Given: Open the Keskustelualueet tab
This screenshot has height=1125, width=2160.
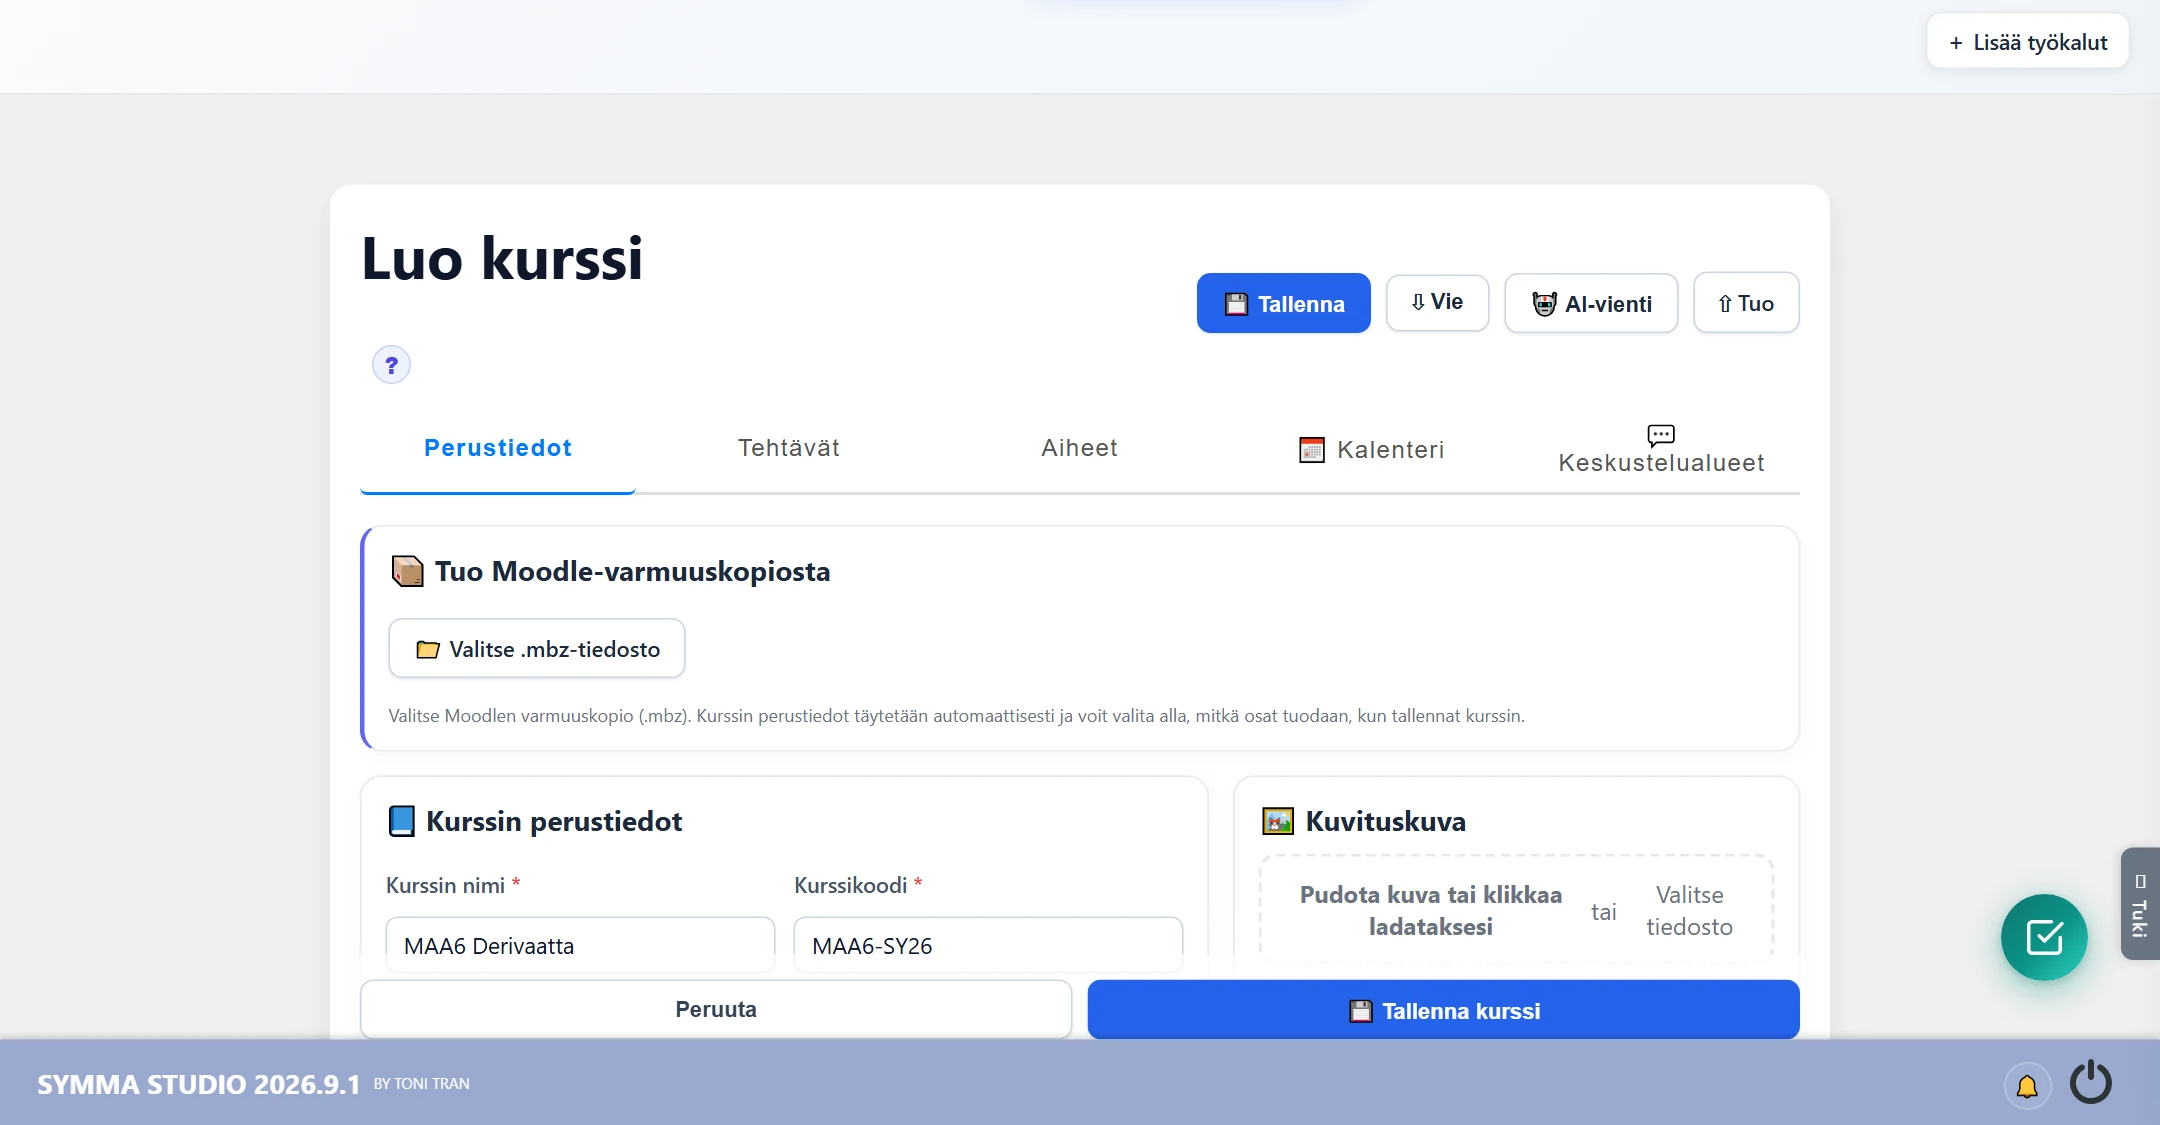Looking at the screenshot, I should (x=1661, y=450).
